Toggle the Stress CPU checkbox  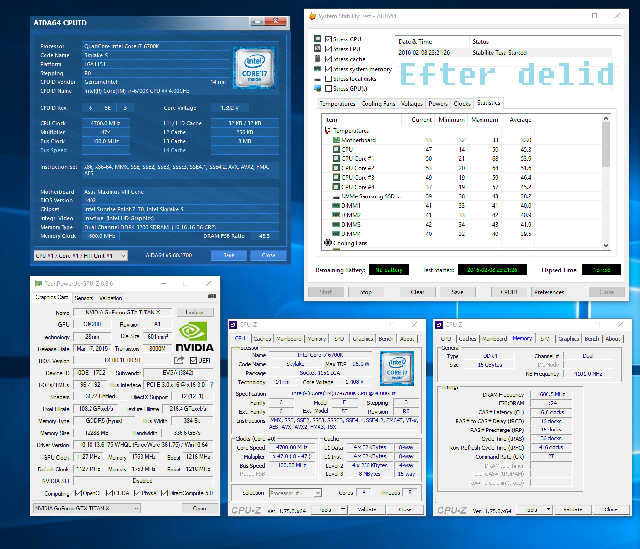click(328, 39)
